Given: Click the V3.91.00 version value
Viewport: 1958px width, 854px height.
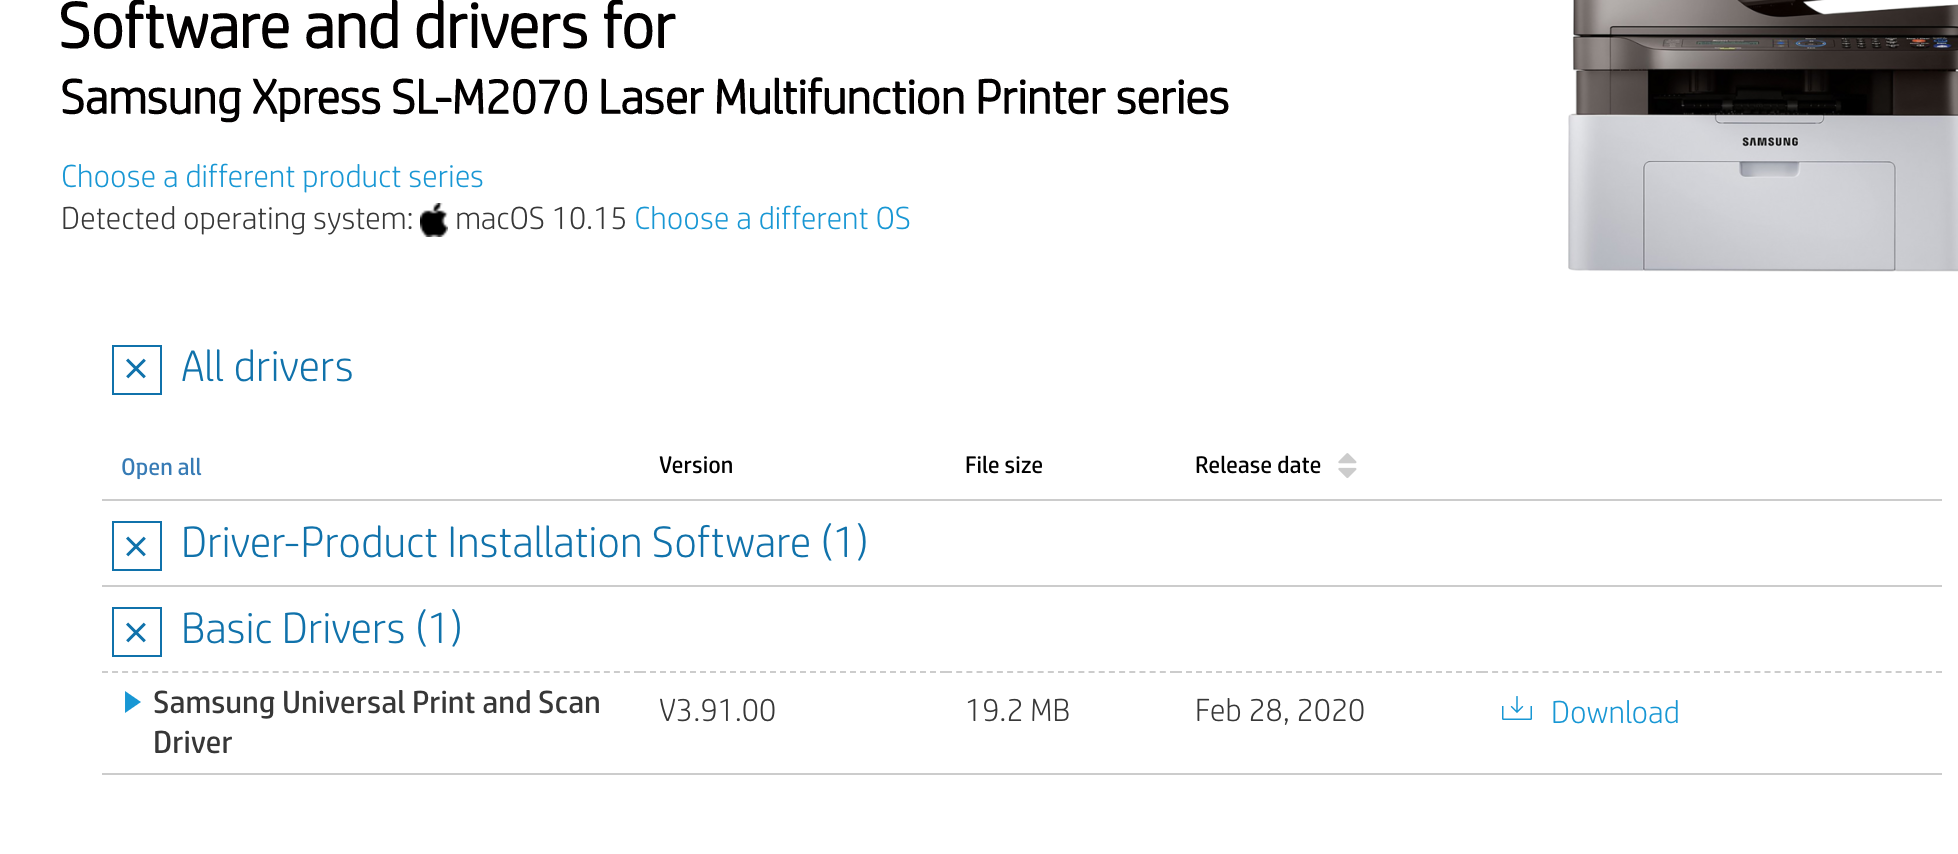Looking at the screenshot, I should tap(717, 711).
